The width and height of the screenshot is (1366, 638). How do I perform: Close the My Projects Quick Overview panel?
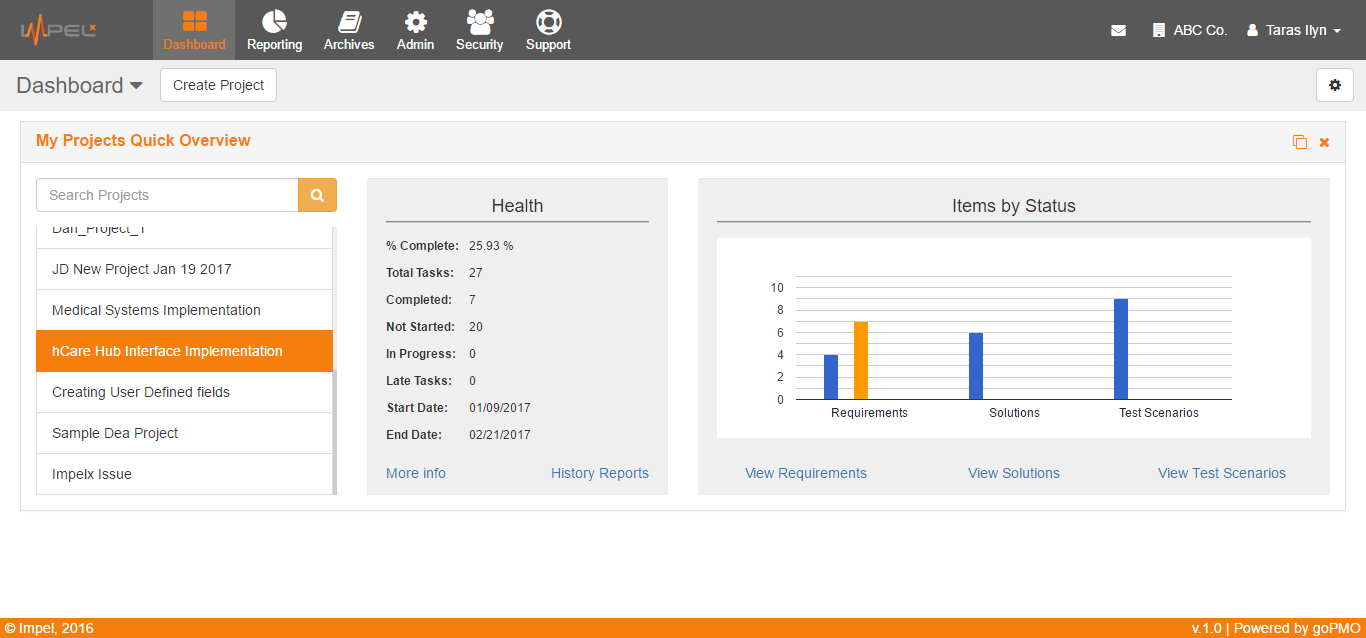tap(1324, 142)
